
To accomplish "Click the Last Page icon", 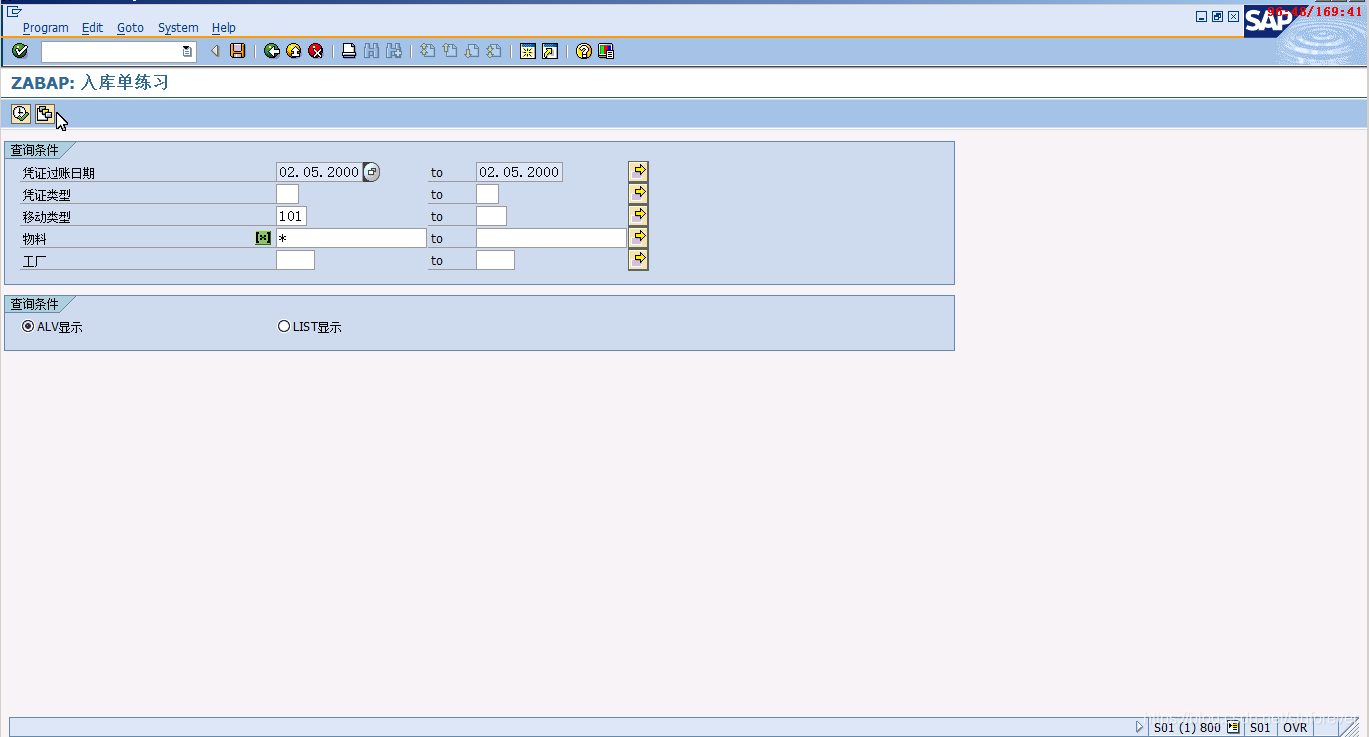I will pyautogui.click(x=494, y=51).
